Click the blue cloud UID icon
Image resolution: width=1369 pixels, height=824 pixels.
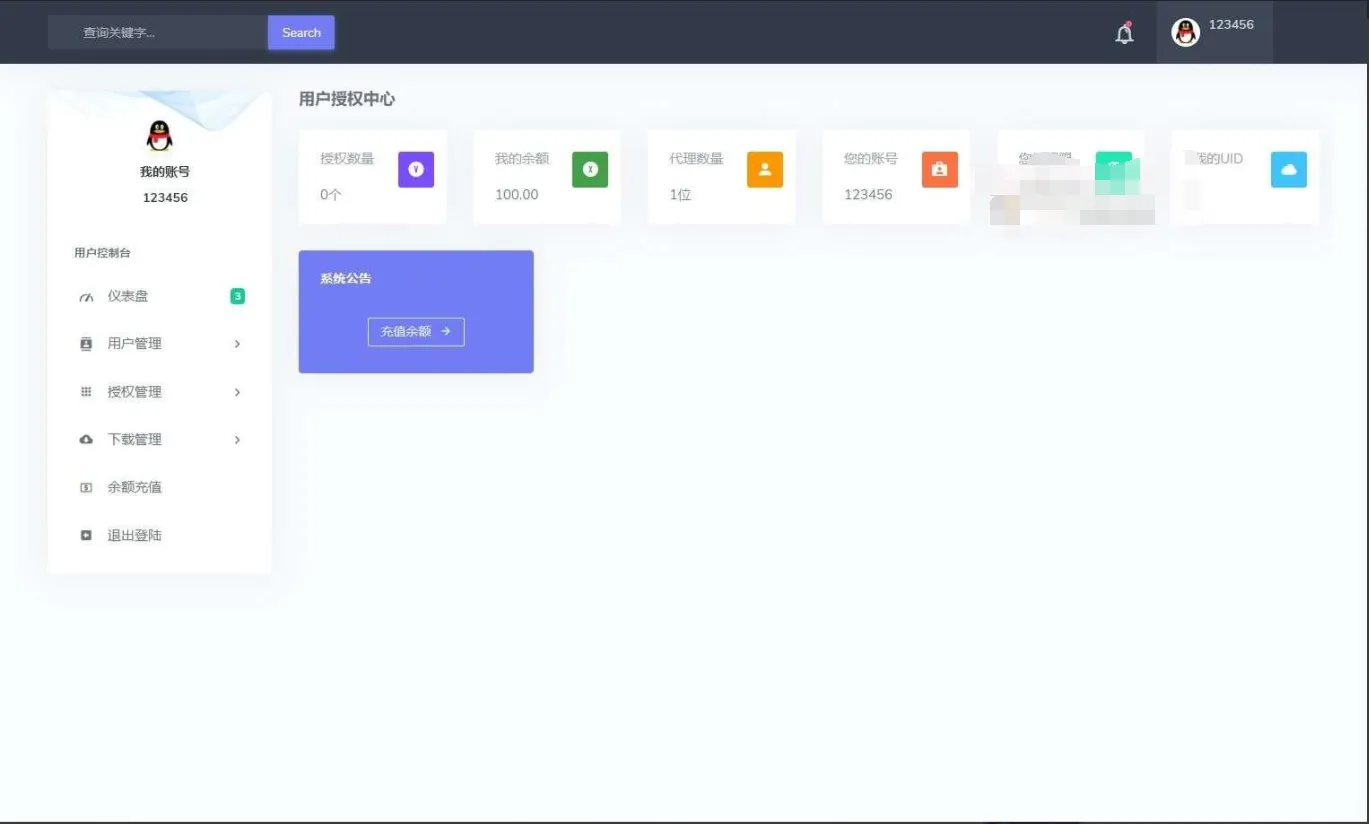tap(1289, 170)
